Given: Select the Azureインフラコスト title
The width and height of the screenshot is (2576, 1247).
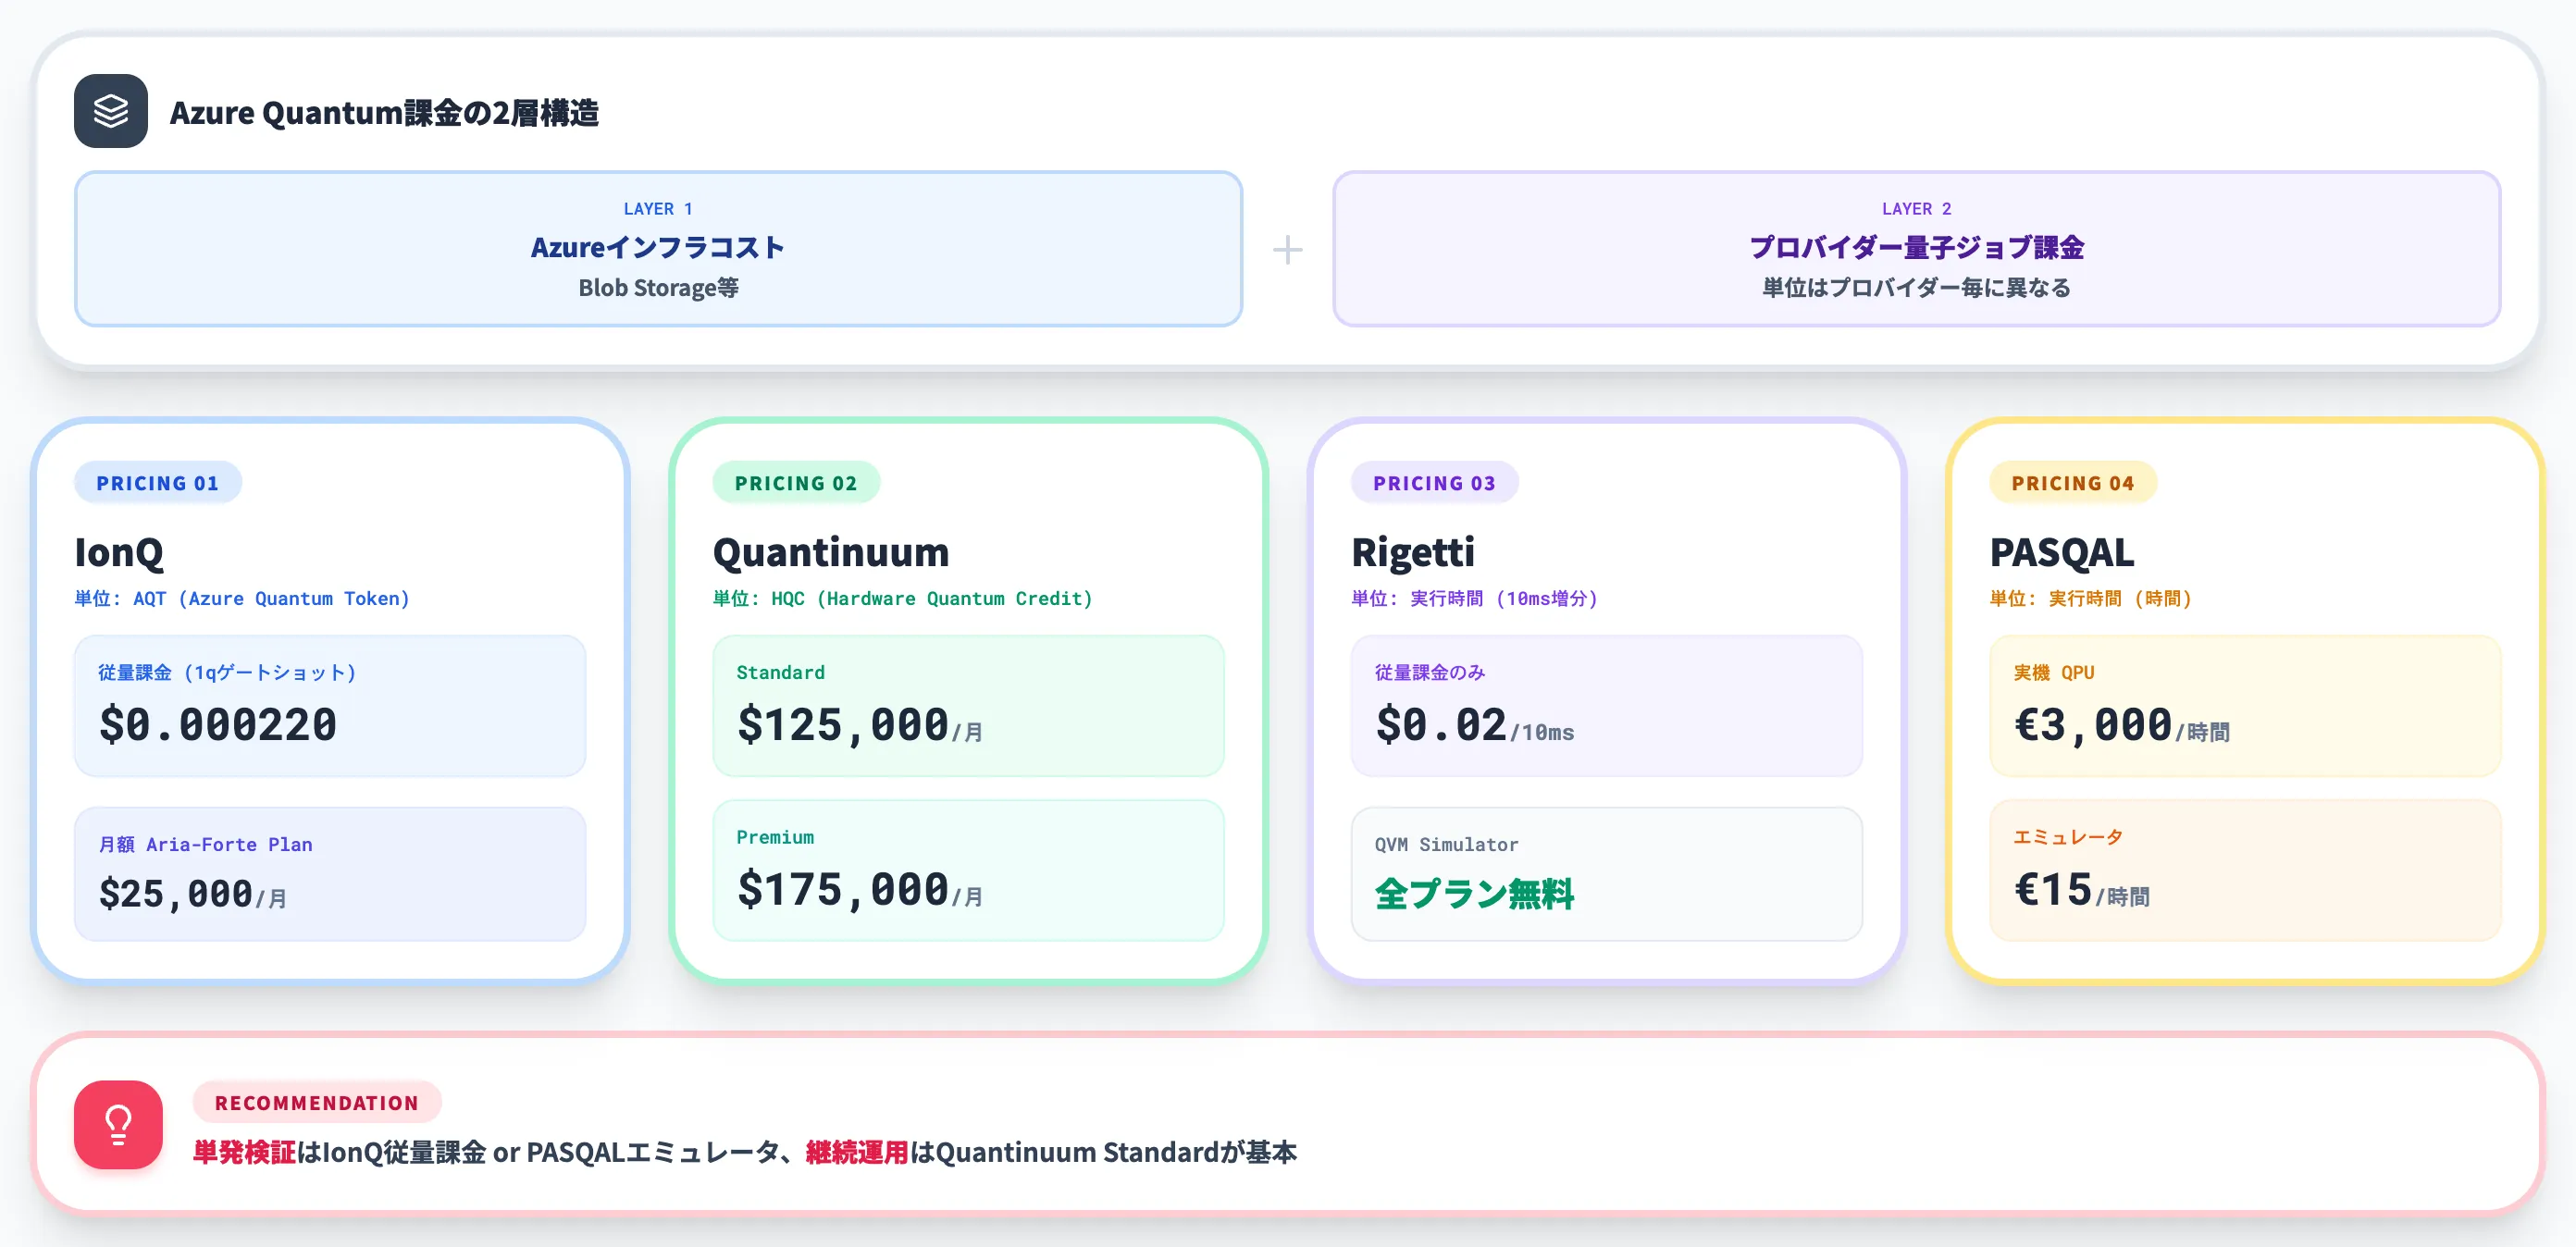Looking at the screenshot, I should (x=658, y=247).
